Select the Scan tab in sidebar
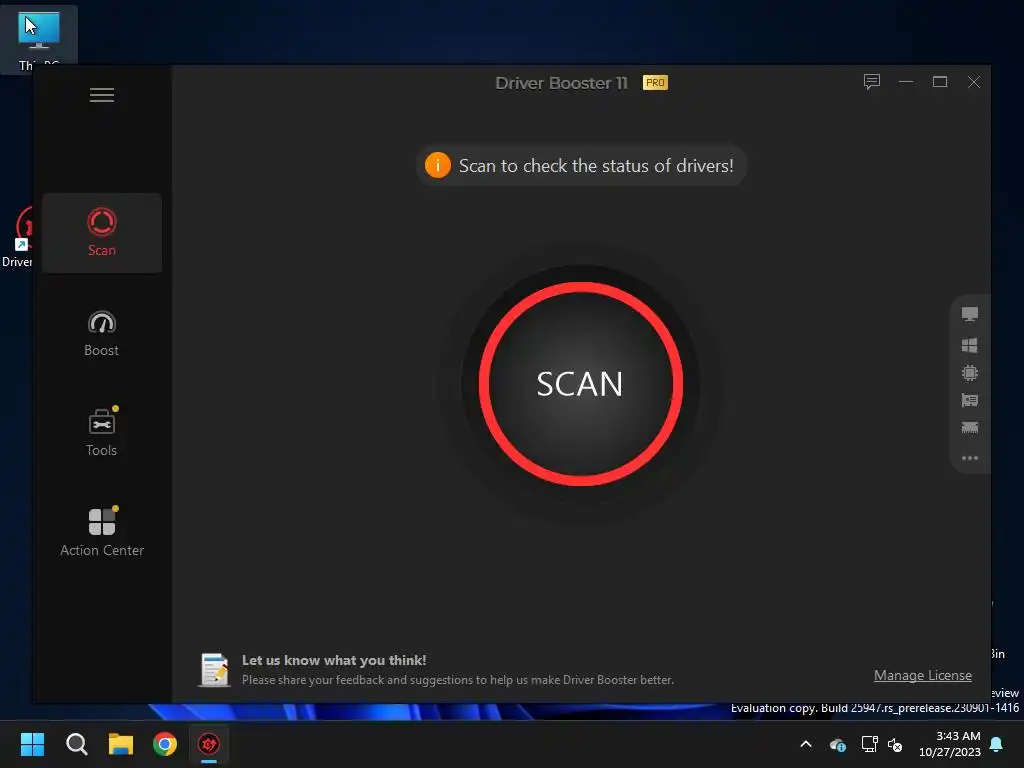This screenshot has height=768, width=1024. 102,232
